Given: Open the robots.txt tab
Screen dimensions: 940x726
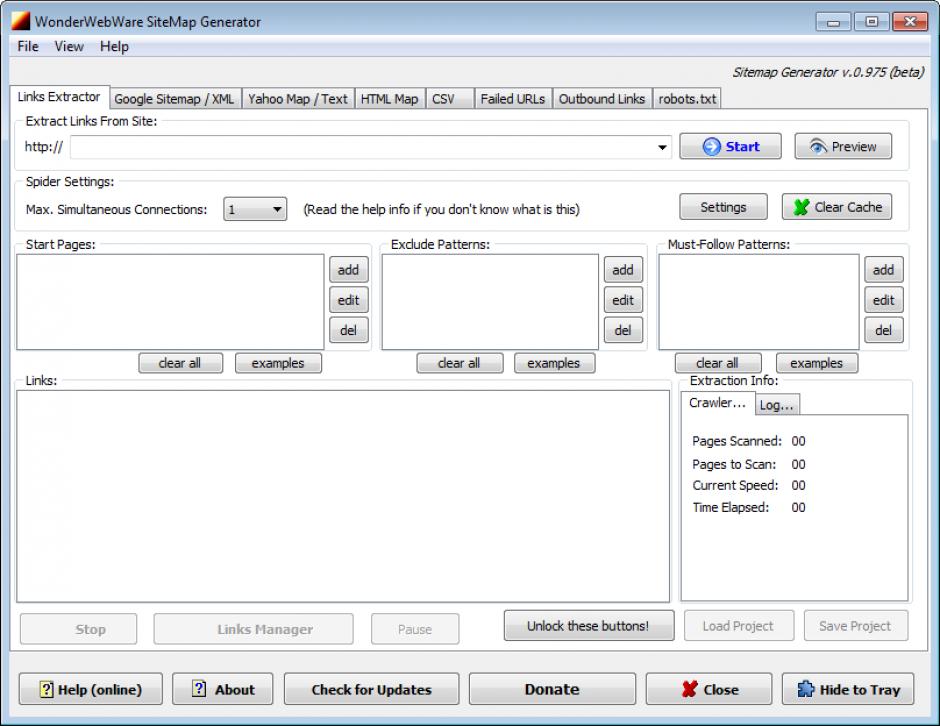Looking at the screenshot, I should pos(687,99).
